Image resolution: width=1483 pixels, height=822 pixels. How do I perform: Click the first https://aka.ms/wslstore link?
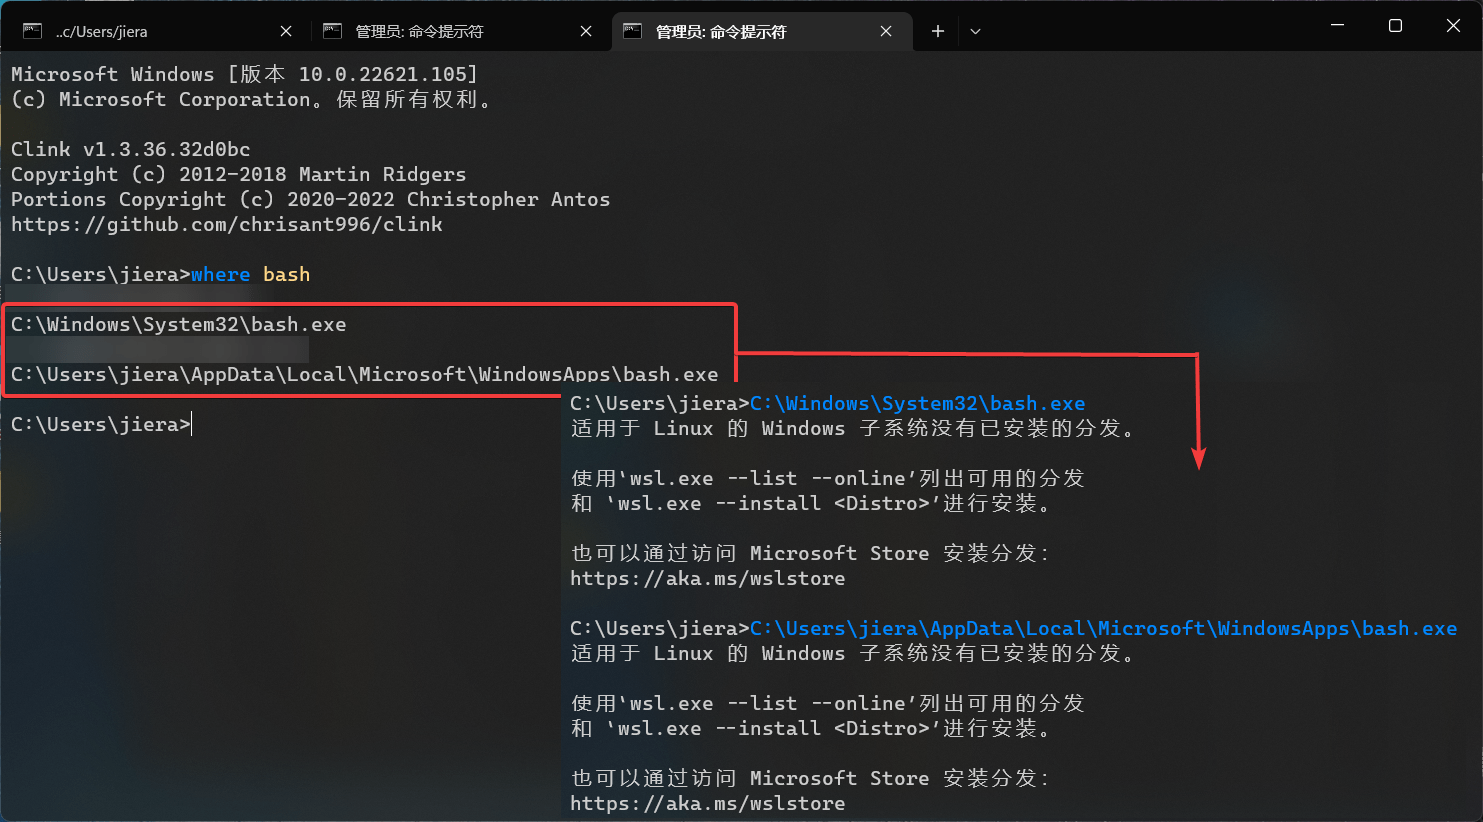[x=708, y=578]
